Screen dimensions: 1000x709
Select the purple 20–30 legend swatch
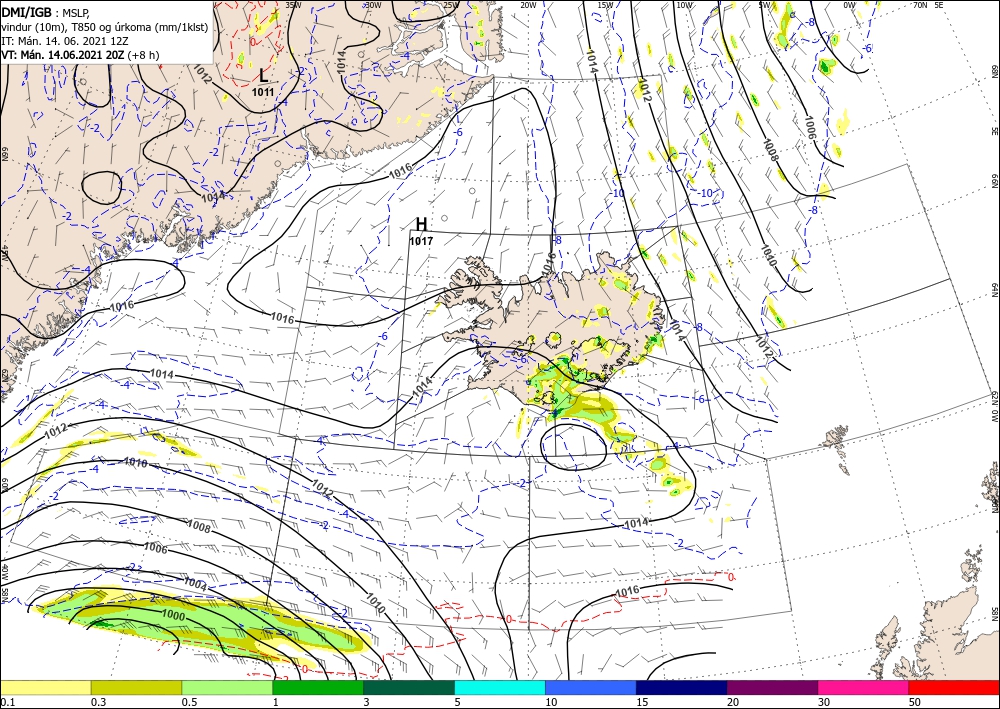pos(772,687)
